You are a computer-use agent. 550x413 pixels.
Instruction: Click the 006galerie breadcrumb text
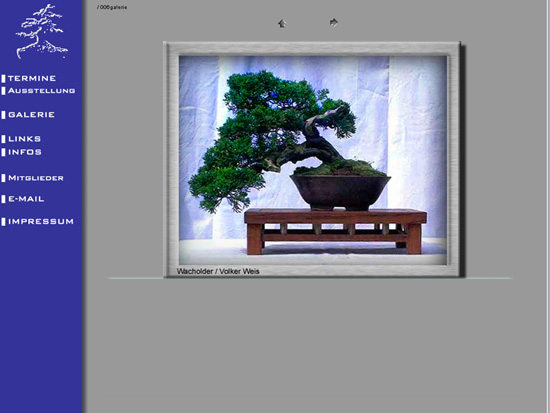click(x=113, y=7)
